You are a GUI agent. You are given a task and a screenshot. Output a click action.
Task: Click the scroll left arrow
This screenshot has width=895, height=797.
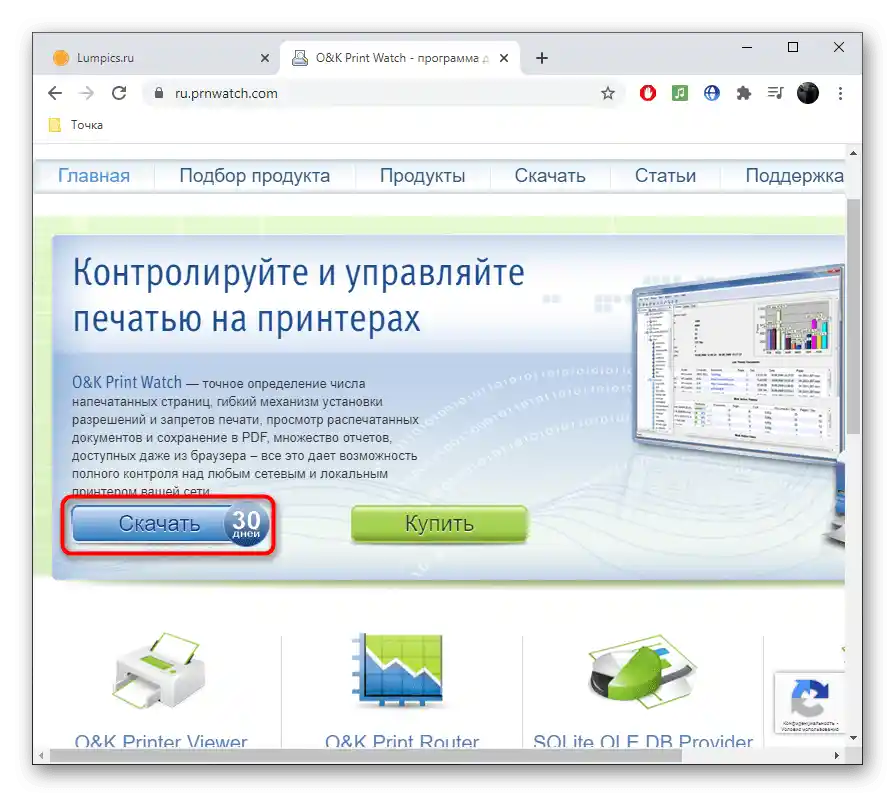click(41, 756)
